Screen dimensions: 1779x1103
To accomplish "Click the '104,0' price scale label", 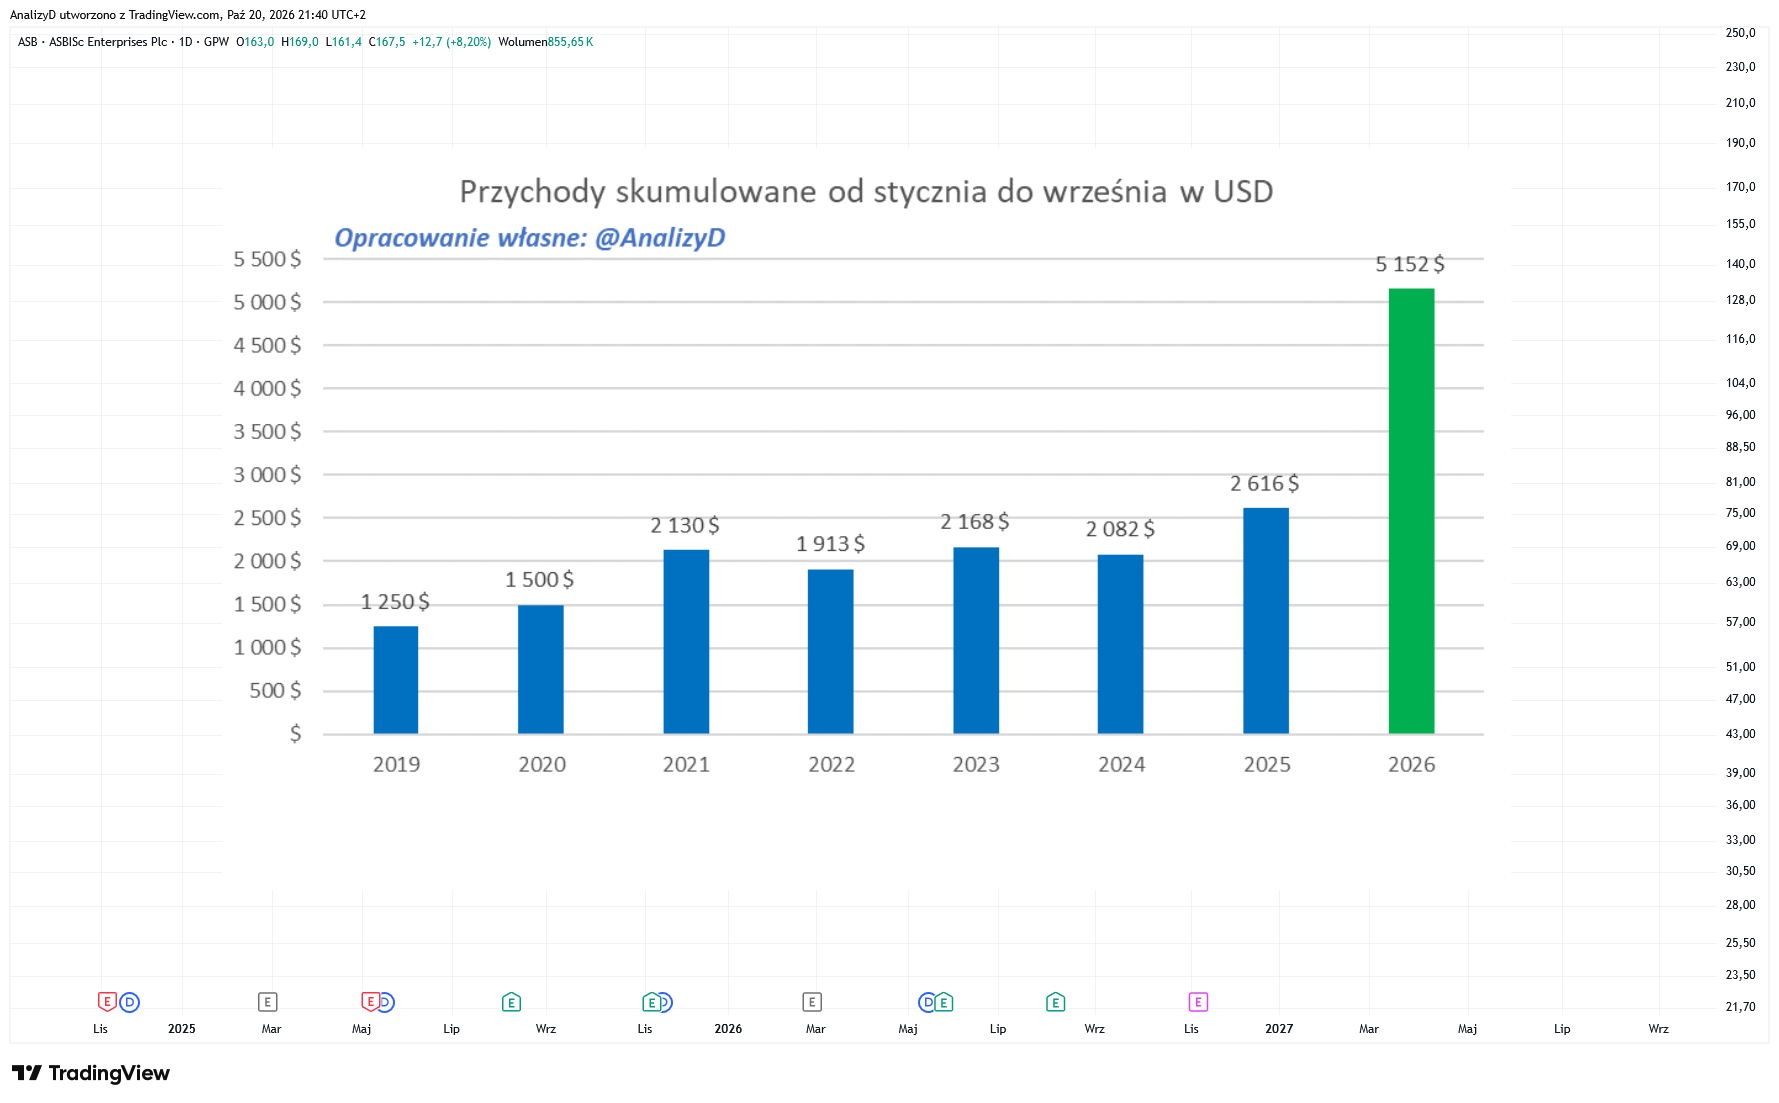I will point(1740,383).
